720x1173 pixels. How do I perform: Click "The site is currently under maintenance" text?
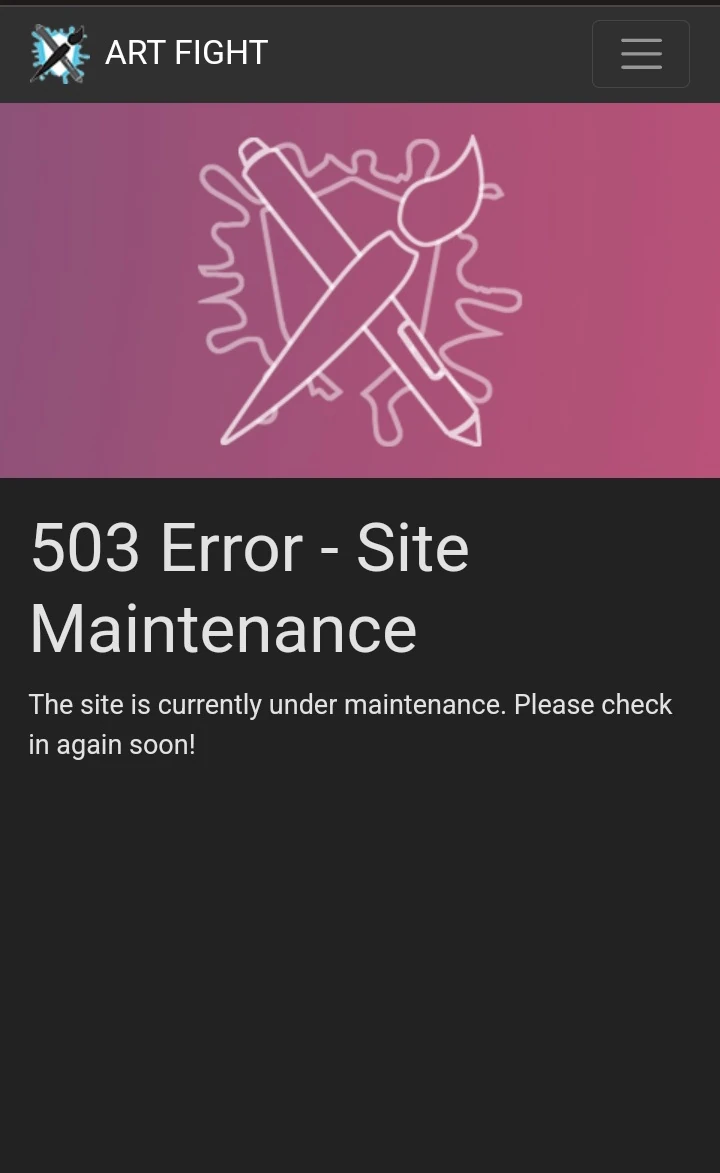(266, 705)
